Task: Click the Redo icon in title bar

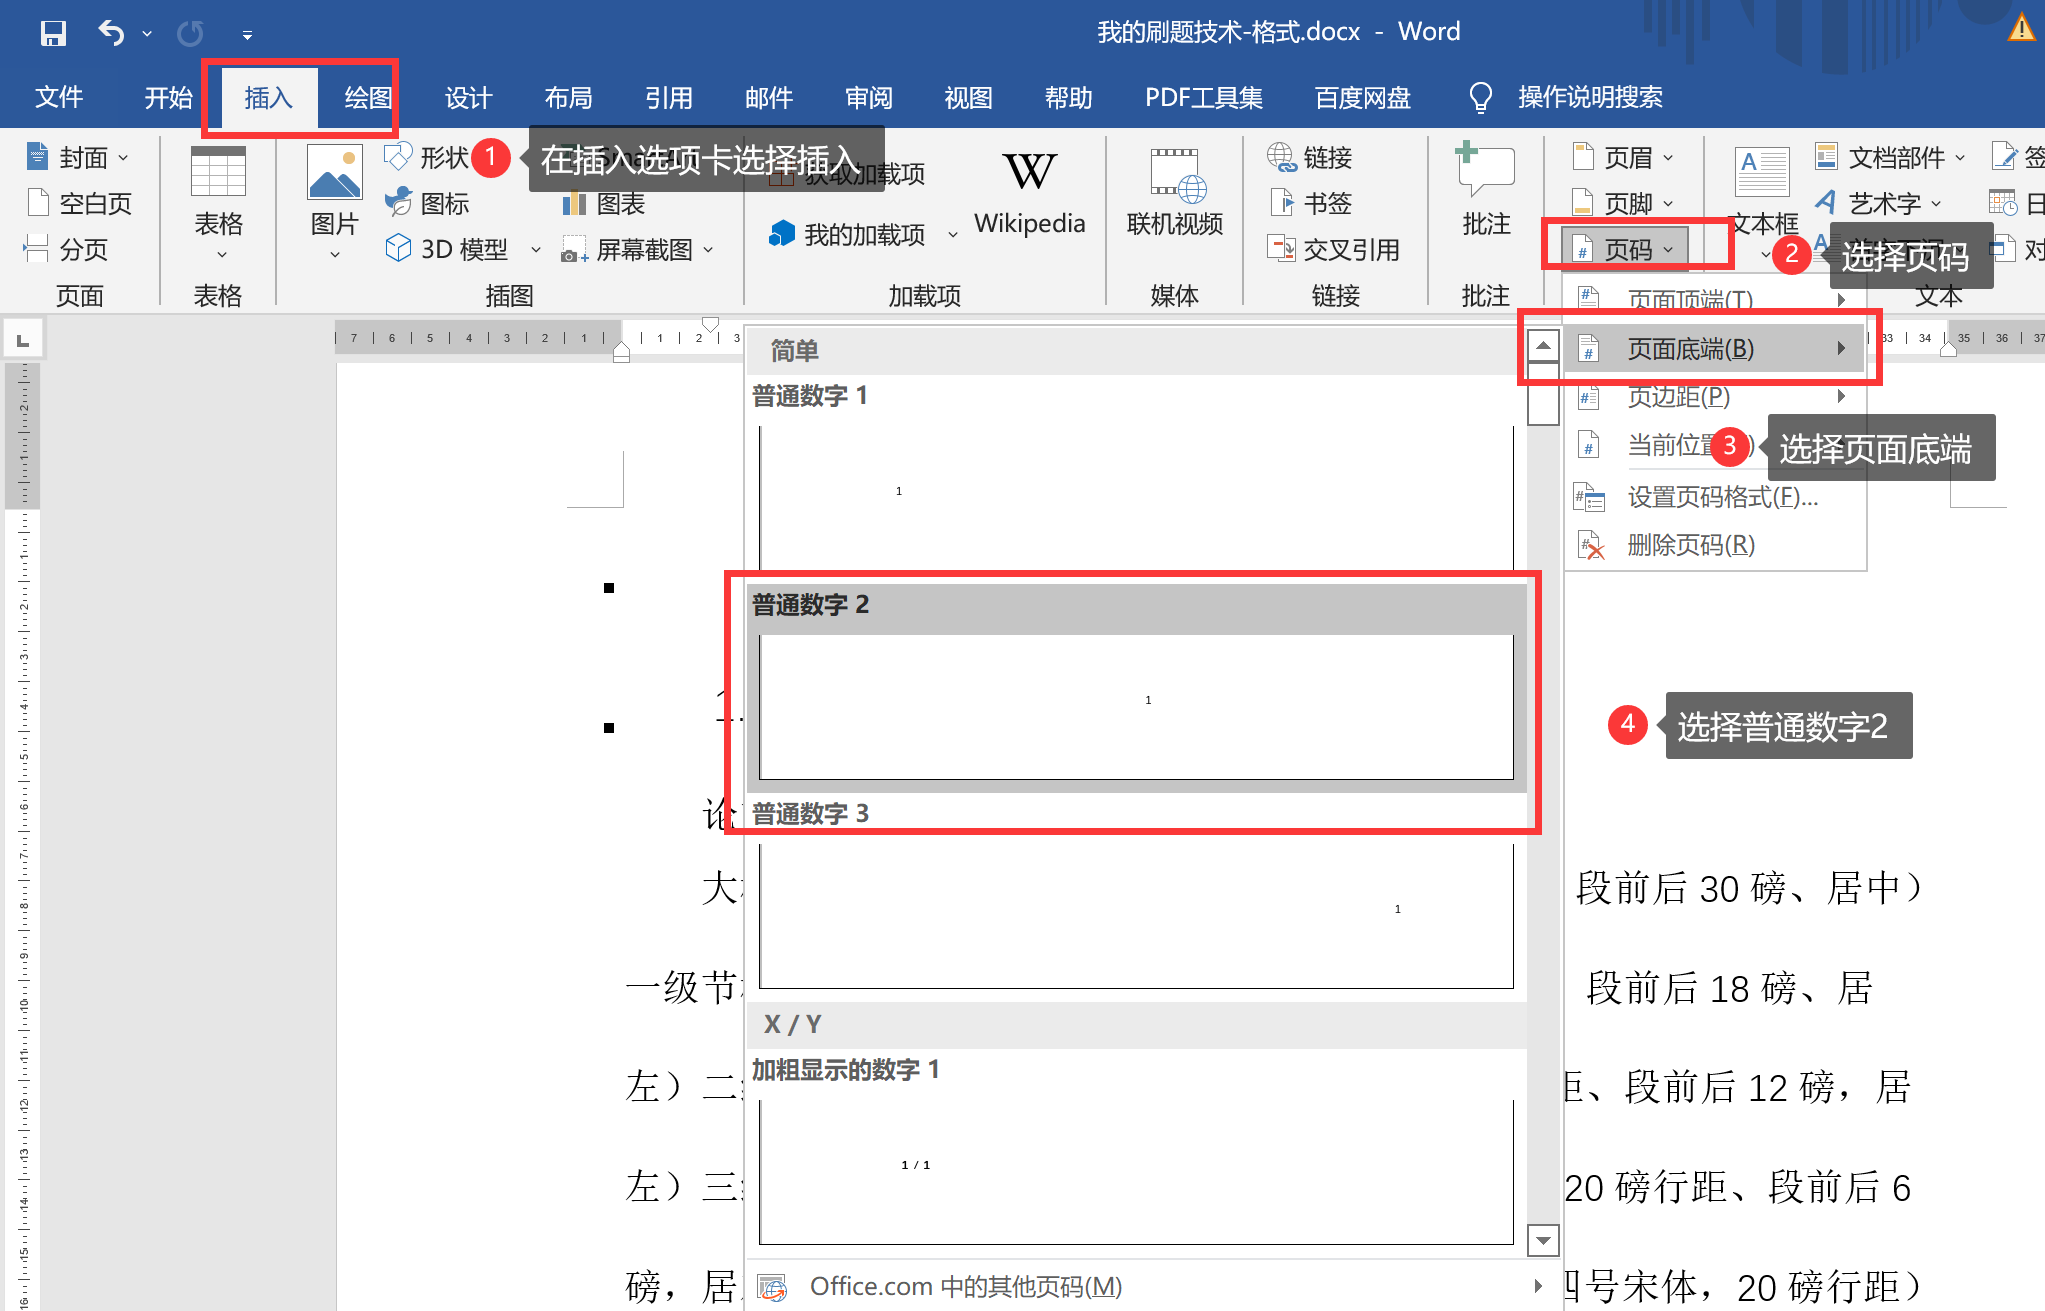Action: point(190,34)
